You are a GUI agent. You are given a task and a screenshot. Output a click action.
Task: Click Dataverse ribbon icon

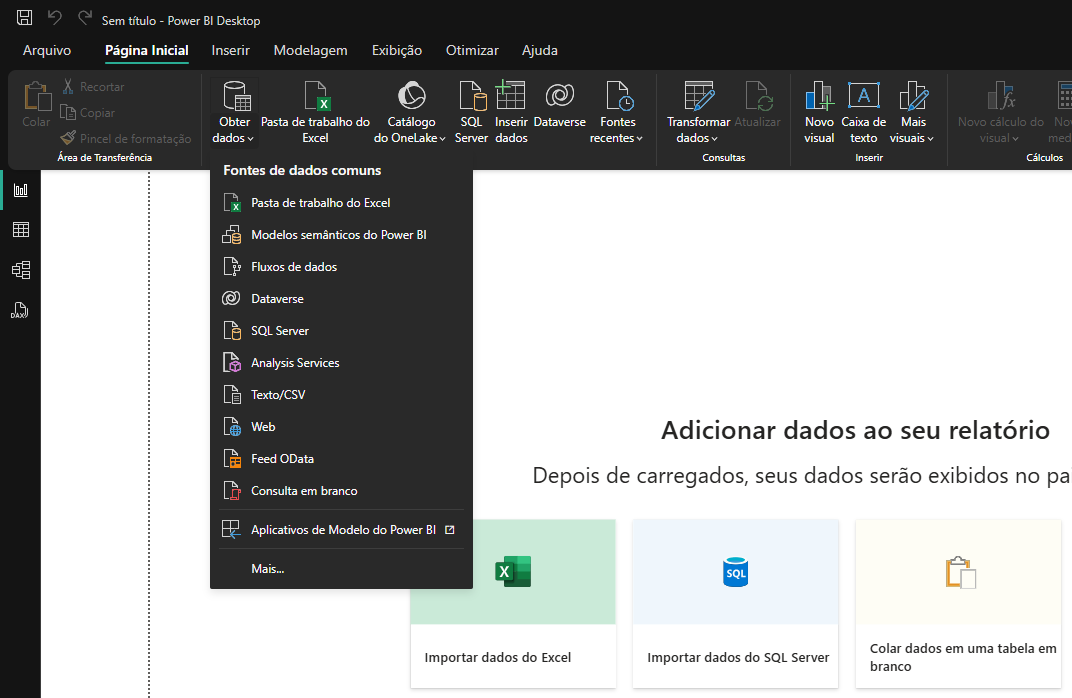click(x=559, y=96)
